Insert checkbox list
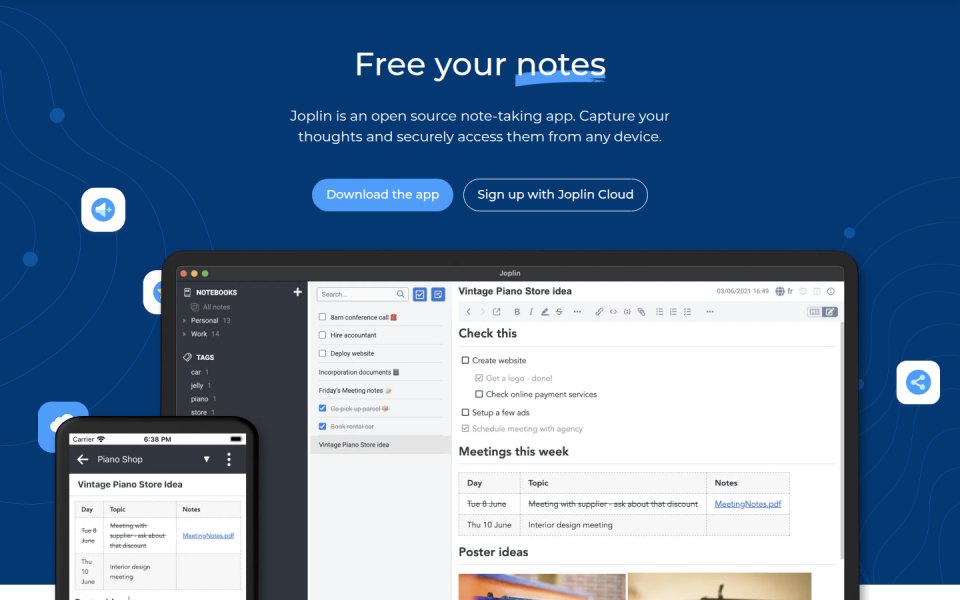The height and width of the screenshot is (600, 960). 688,312
